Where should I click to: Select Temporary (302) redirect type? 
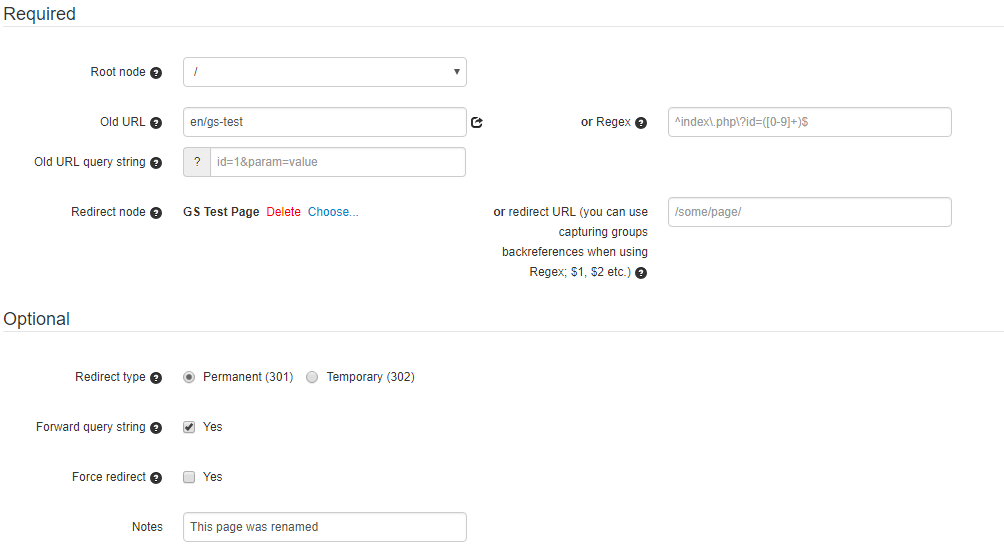click(313, 377)
